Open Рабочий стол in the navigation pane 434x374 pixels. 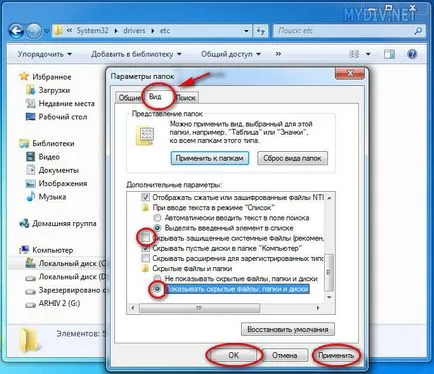(x=56, y=117)
